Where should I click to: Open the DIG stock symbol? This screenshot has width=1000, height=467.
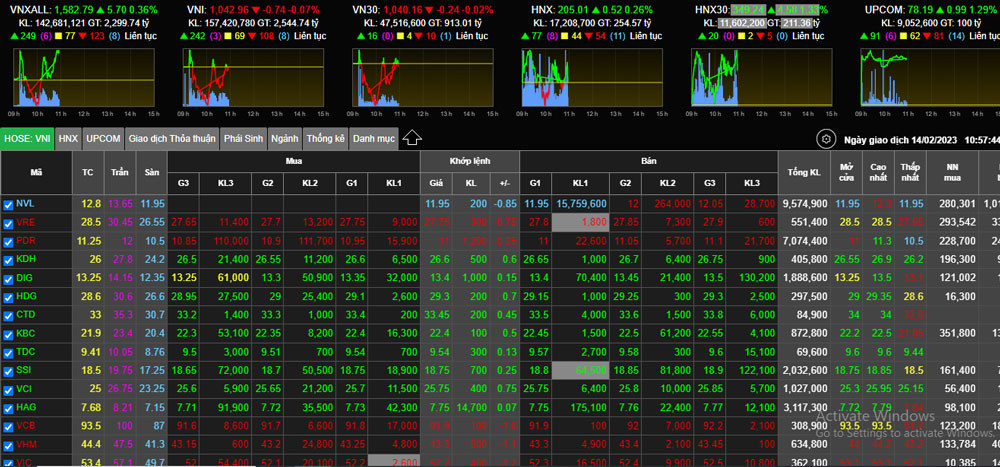point(25,277)
